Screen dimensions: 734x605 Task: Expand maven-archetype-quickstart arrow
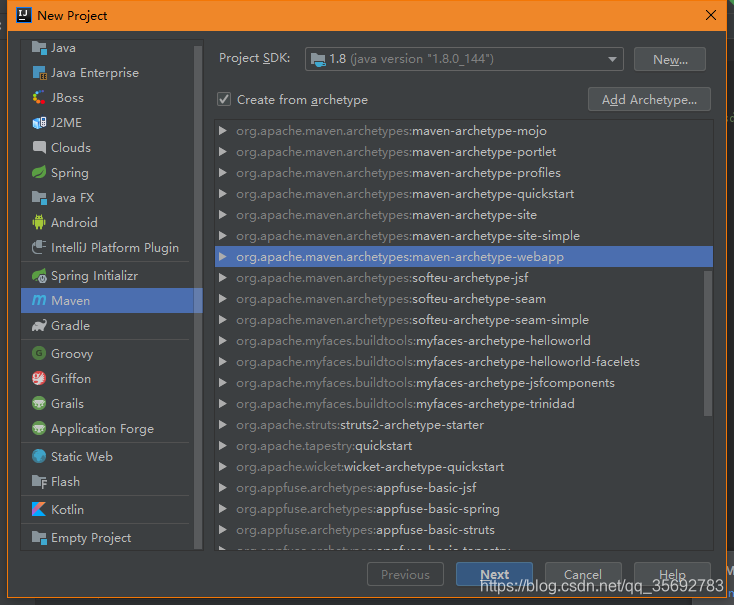(x=223, y=194)
